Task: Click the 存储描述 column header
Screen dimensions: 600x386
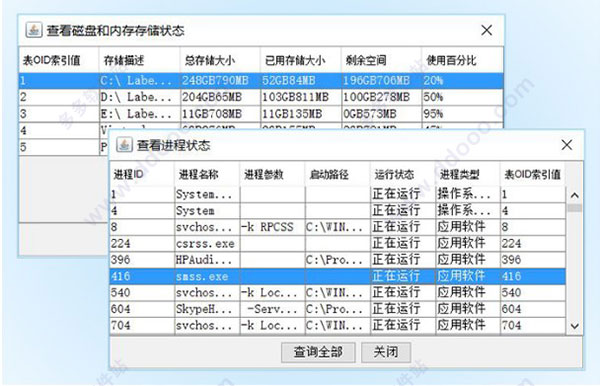Action: 139,60
